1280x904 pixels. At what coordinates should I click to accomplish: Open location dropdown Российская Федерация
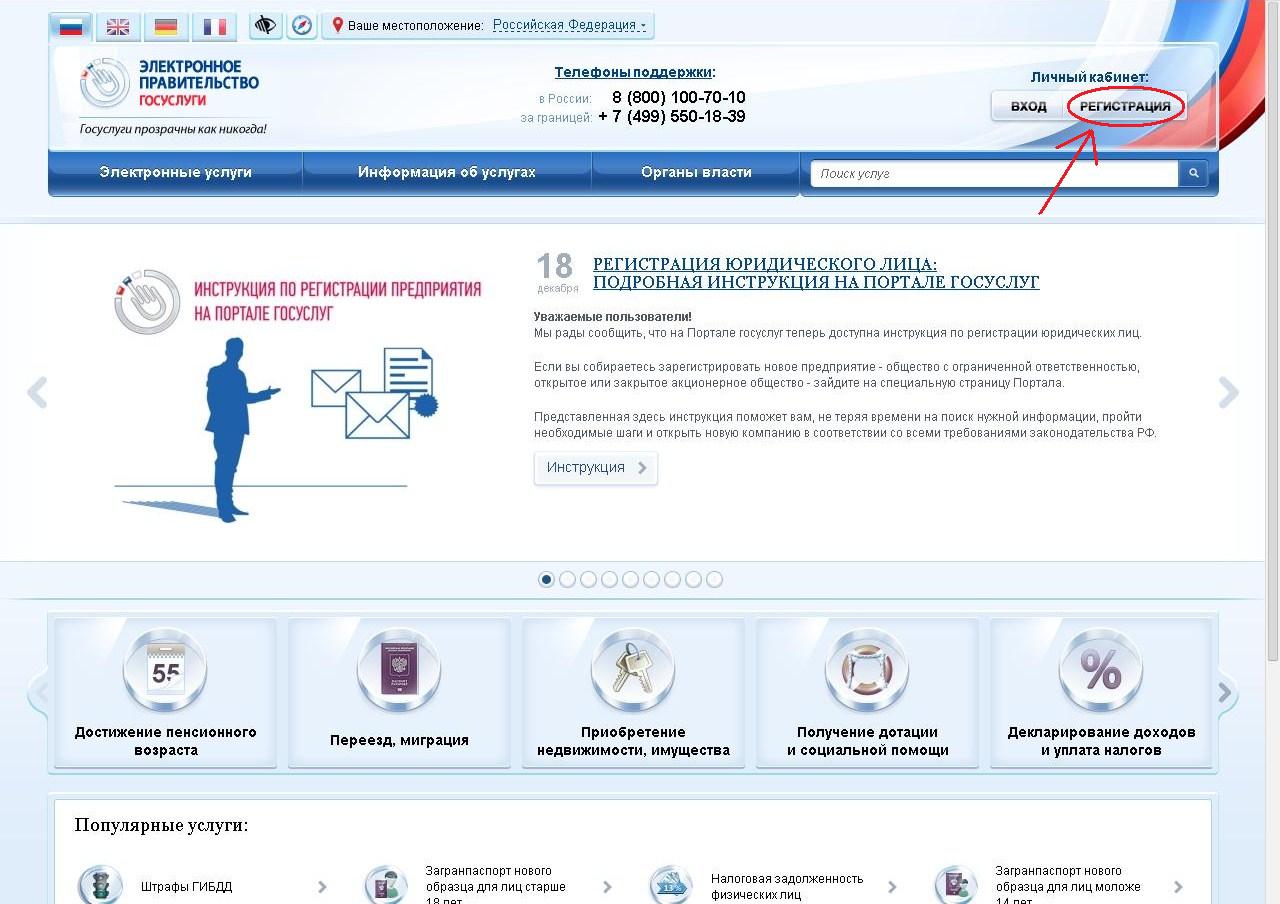pyautogui.click(x=569, y=25)
